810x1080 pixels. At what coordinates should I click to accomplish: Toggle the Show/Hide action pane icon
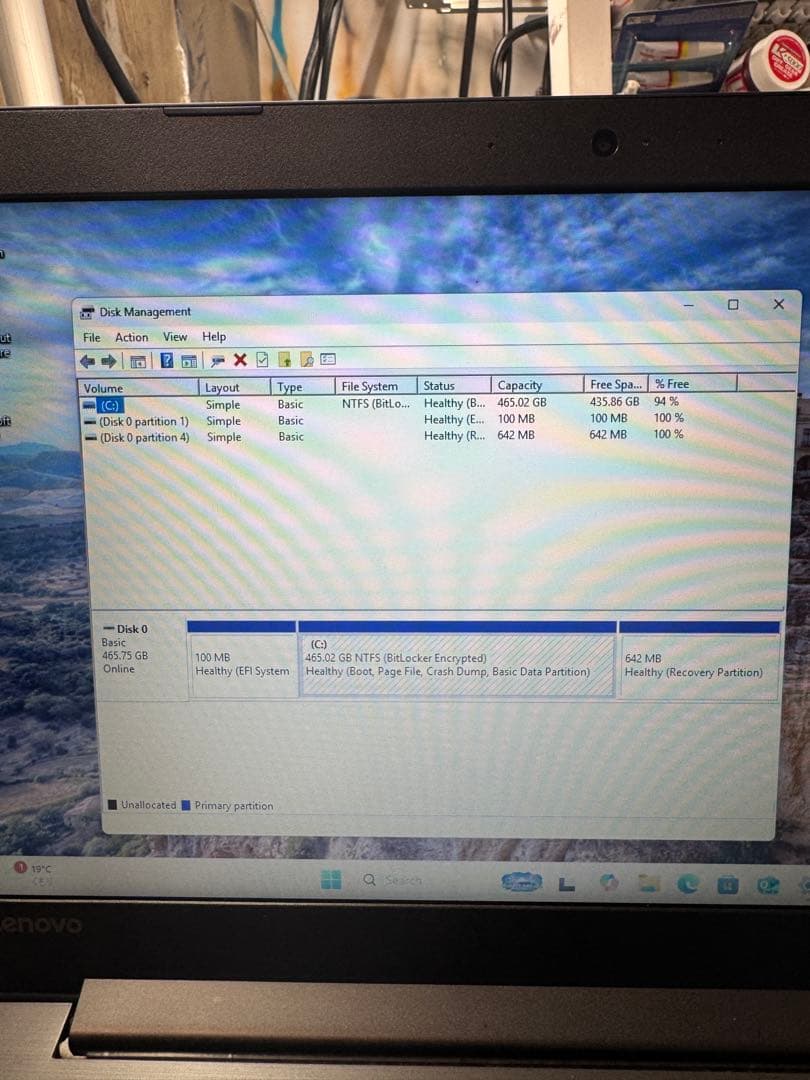click(x=187, y=359)
